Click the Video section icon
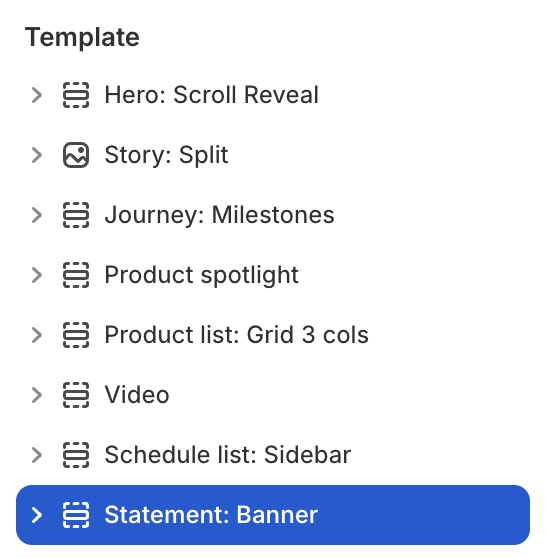Image resolution: width=546 pixels, height=558 pixels. 76,395
